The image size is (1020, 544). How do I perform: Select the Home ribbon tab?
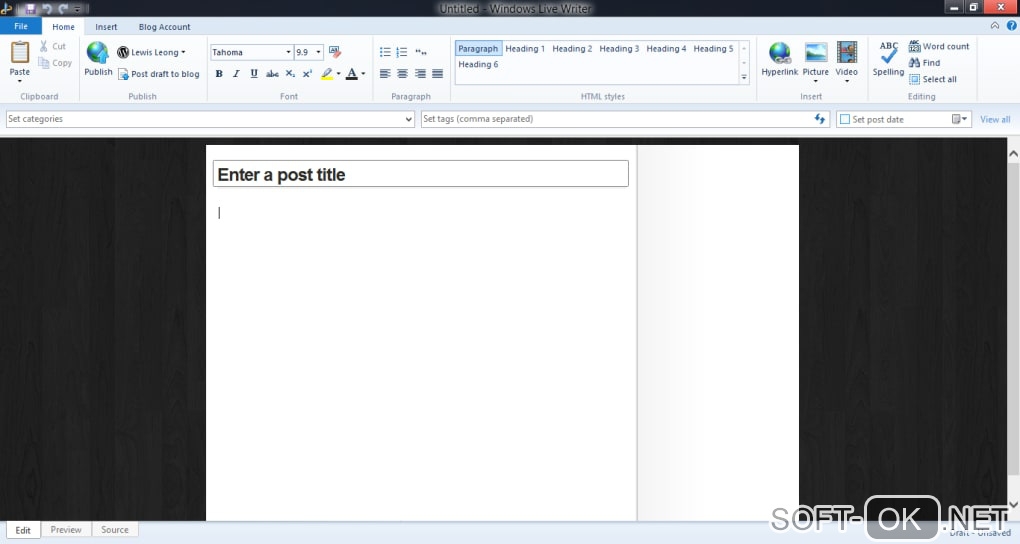tap(63, 27)
